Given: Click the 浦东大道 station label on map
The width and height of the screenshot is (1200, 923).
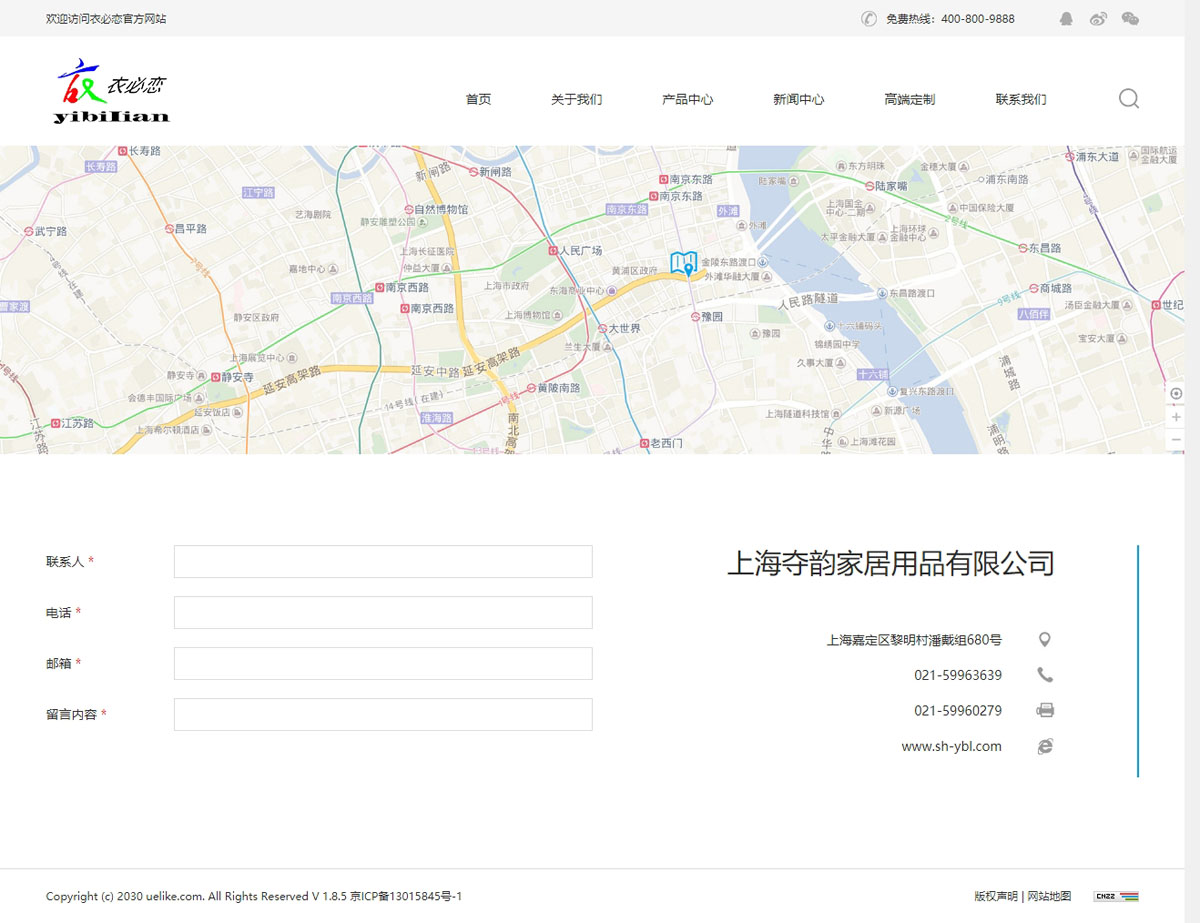Looking at the screenshot, I should pyautogui.click(x=1097, y=157).
